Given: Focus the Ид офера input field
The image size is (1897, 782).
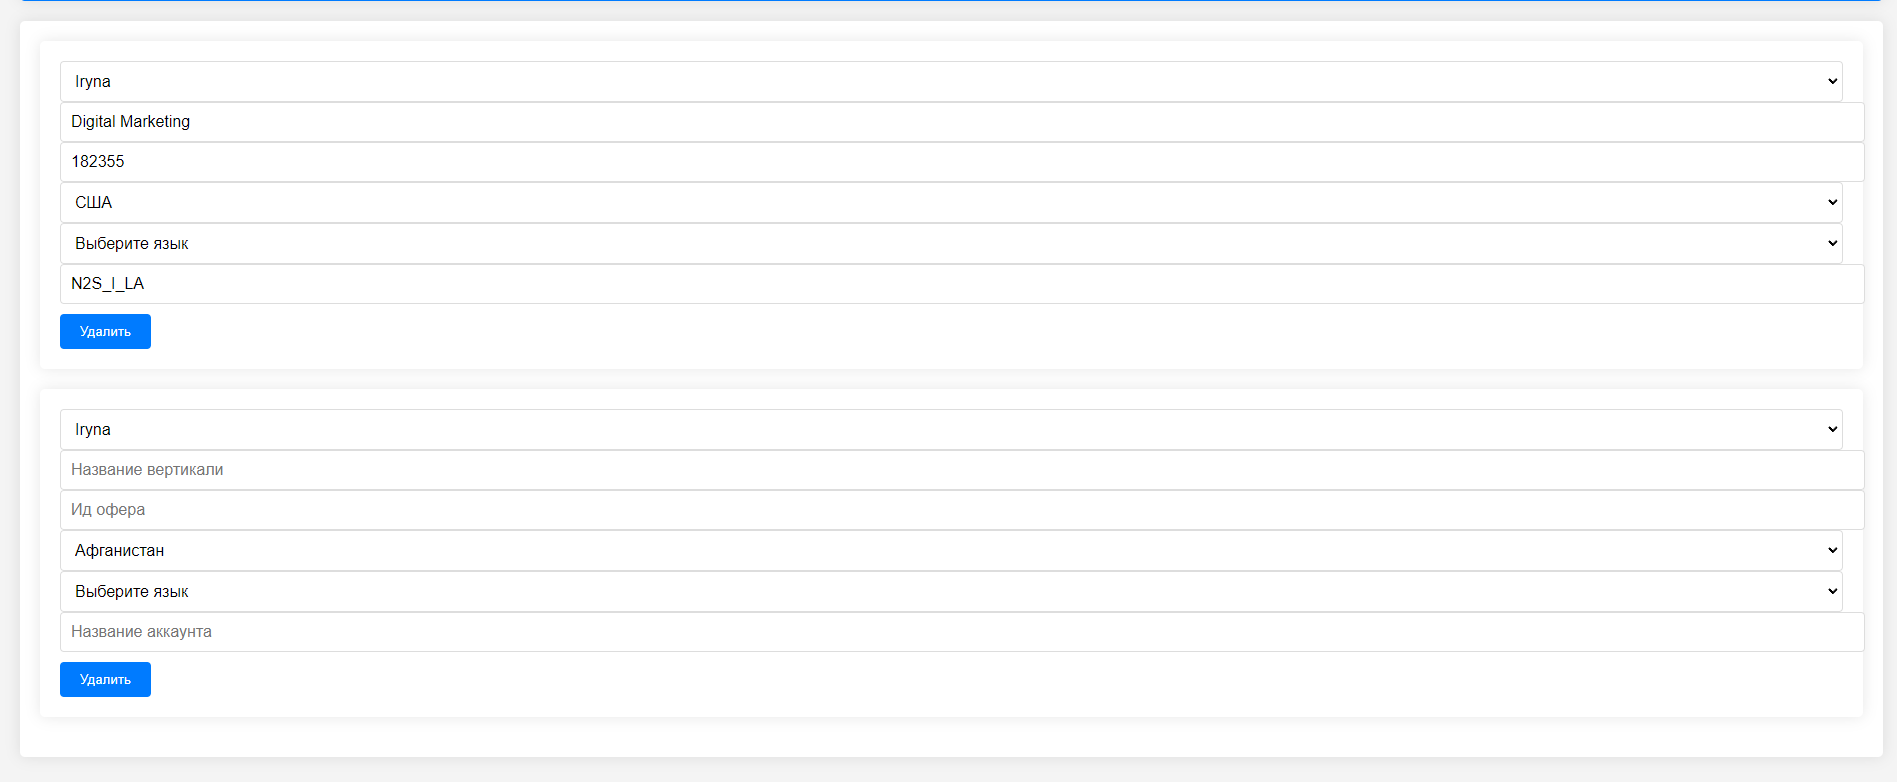Looking at the screenshot, I should tap(962, 510).
